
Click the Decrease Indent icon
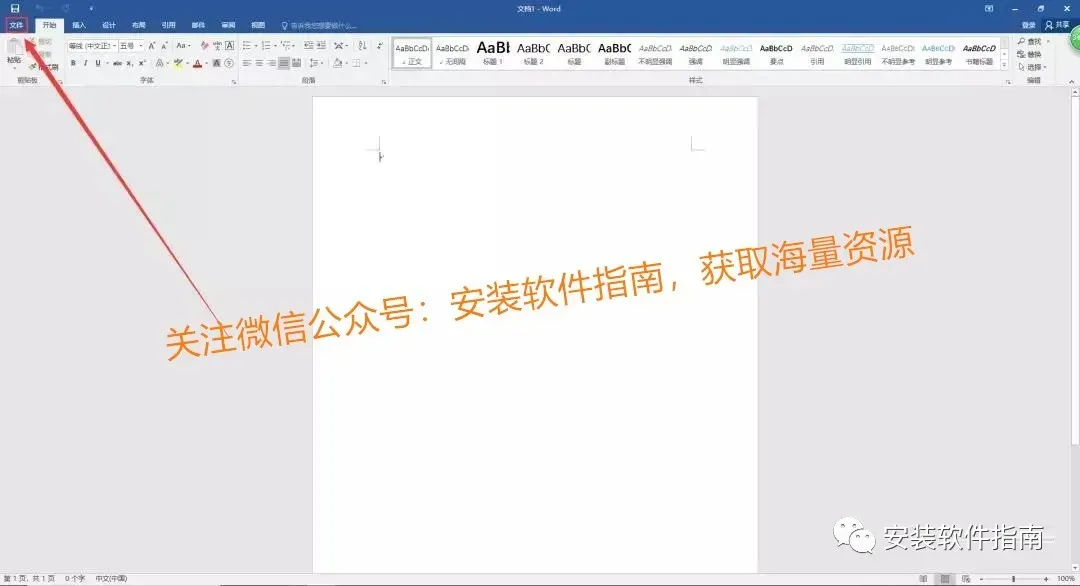click(309, 45)
